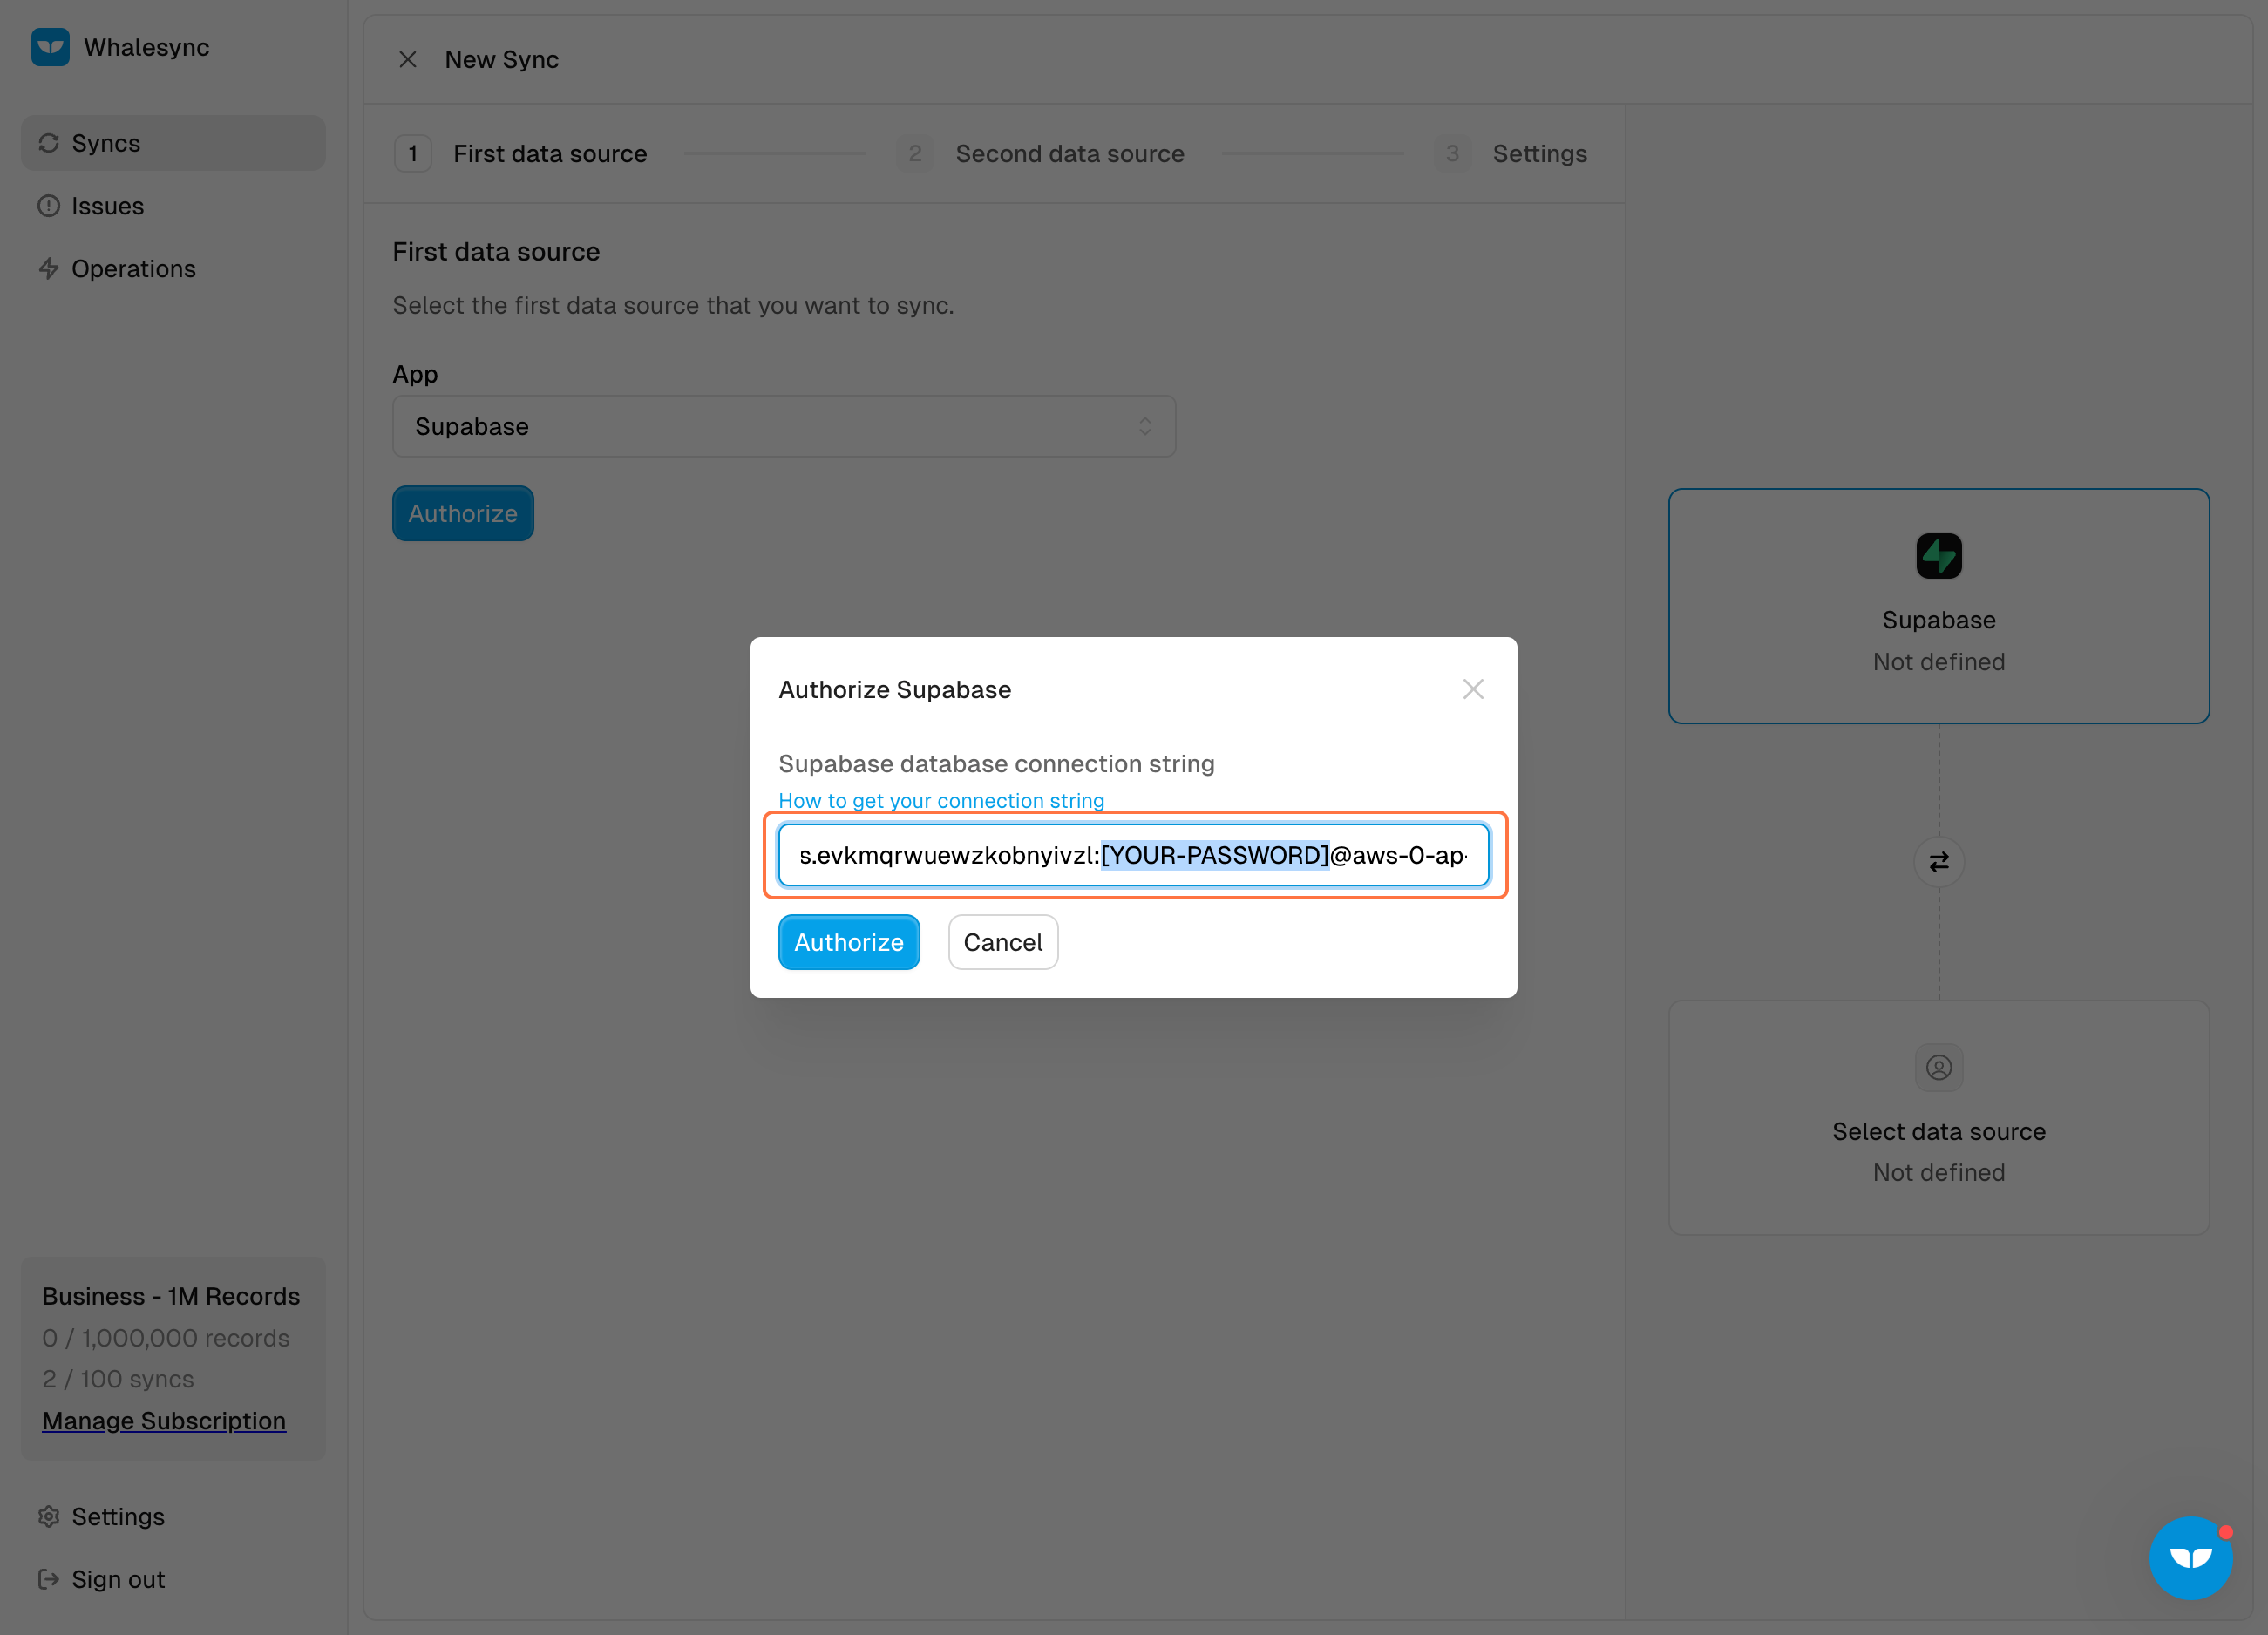
Task: Close the New Sync panel with the X
Action: click(408, 60)
